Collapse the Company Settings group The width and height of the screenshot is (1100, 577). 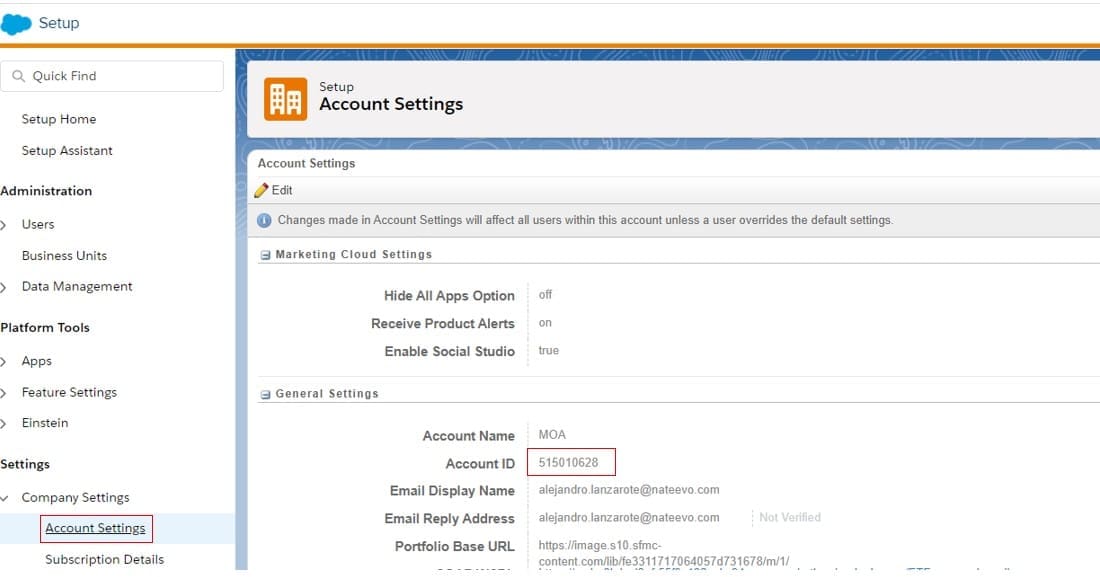point(5,498)
